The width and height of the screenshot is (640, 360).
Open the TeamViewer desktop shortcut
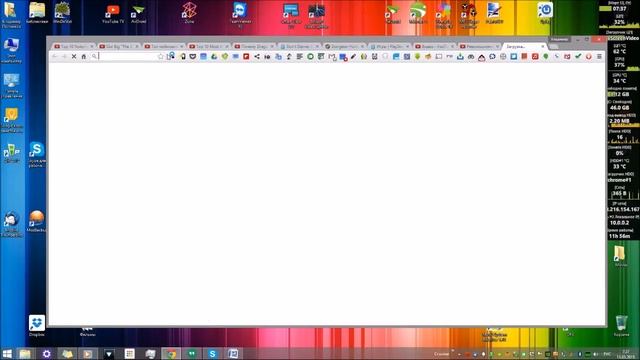click(240, 14)
